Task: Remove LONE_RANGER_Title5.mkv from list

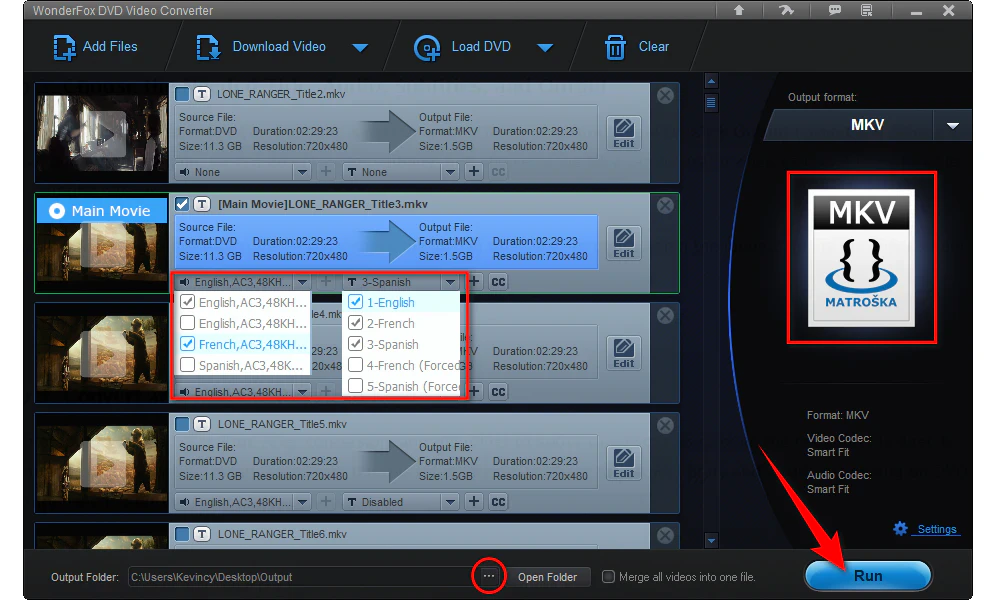Action: [x=665, y=425]
